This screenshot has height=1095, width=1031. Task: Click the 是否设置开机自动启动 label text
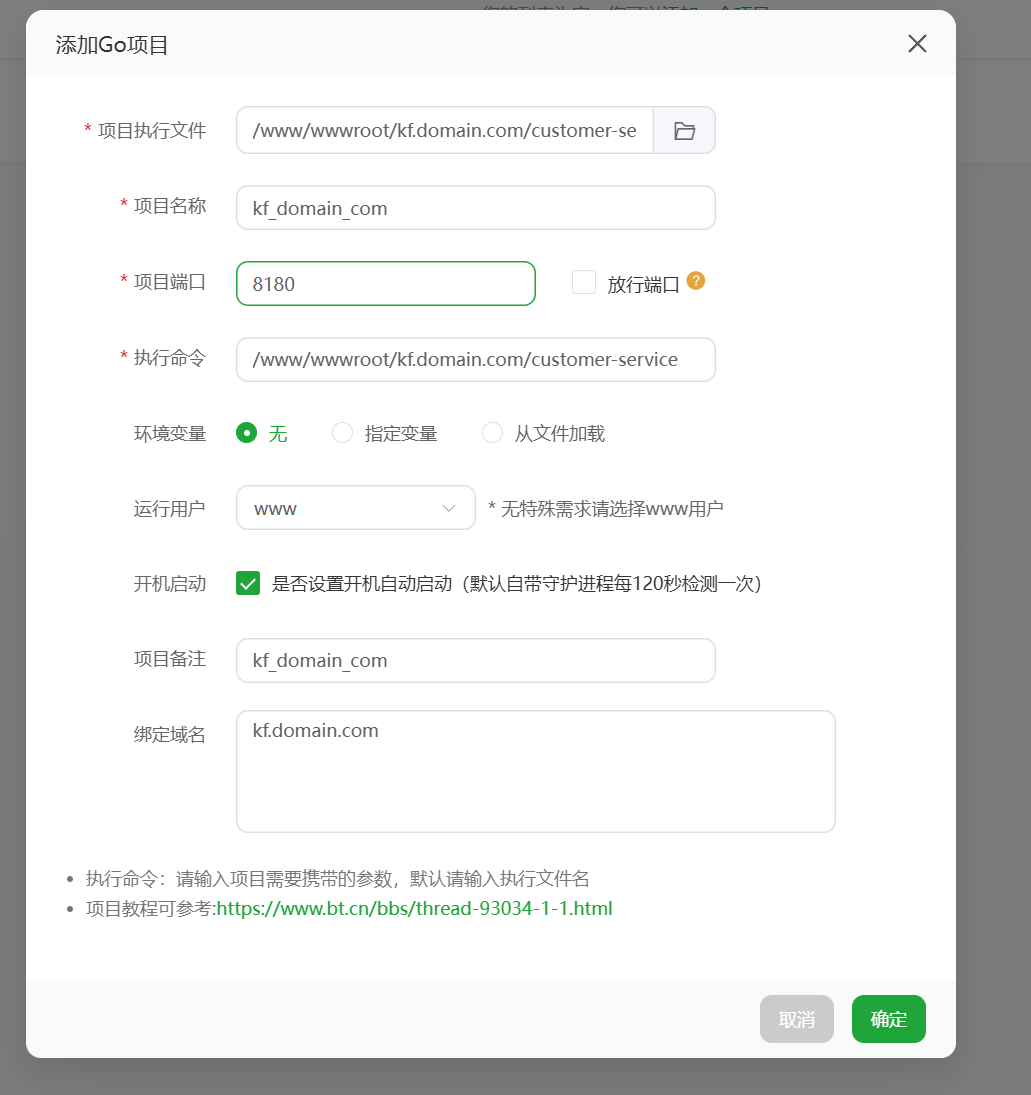[x=516, y=584]
